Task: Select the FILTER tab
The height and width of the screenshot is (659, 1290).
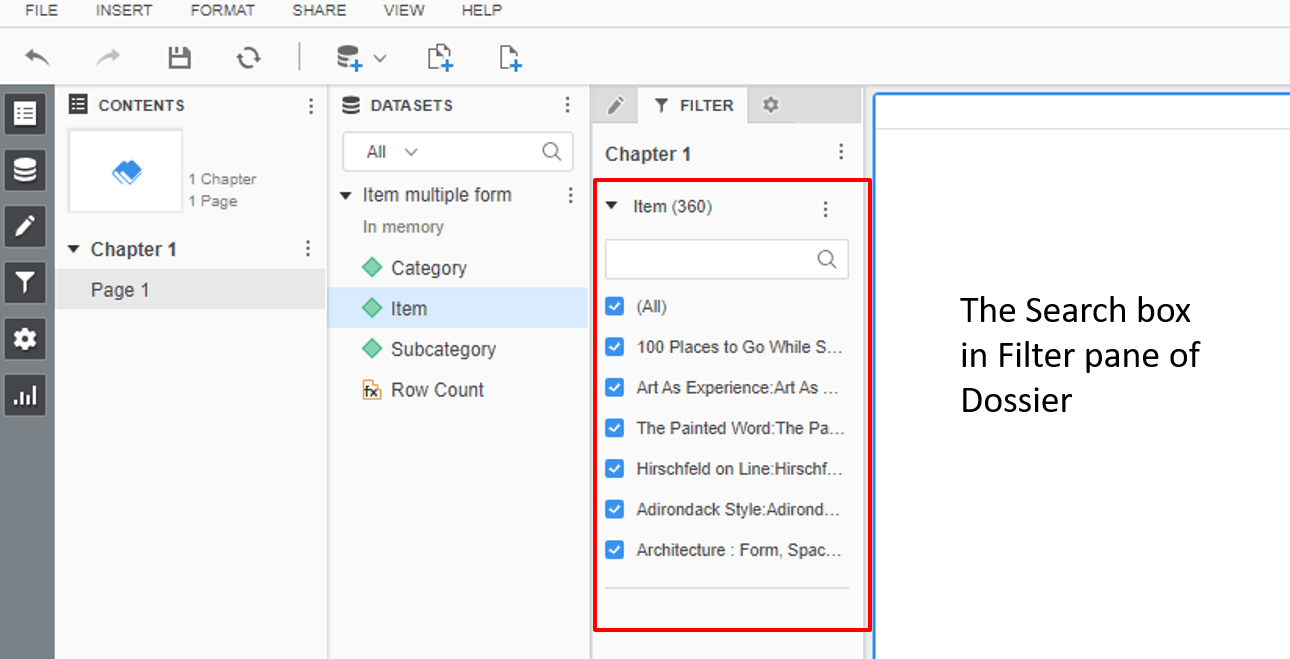Action: click(694, 105)
